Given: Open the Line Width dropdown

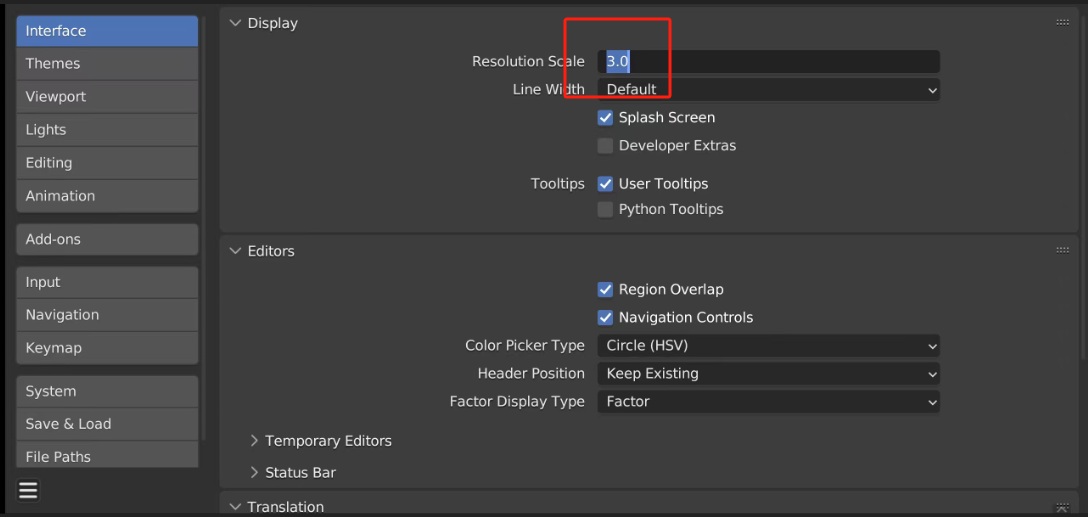Looking at the screenshot, I should (768, 90).
